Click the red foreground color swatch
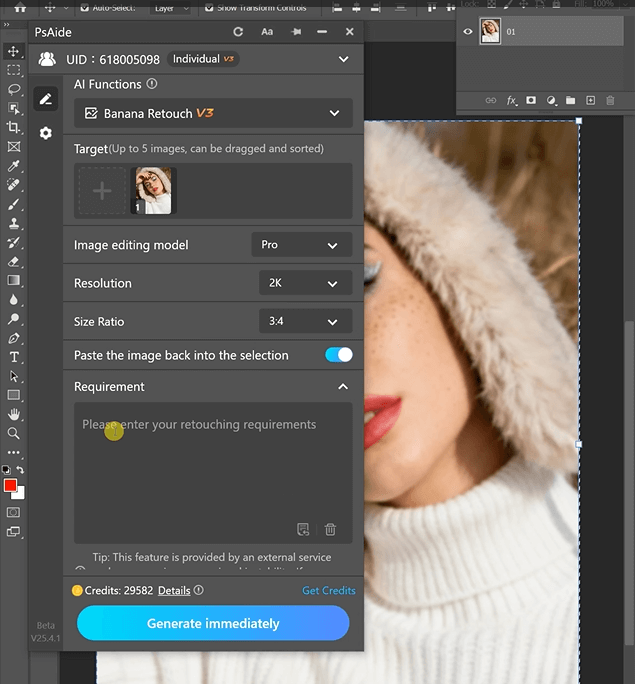The image size is (635, 684). pos(10,485)
